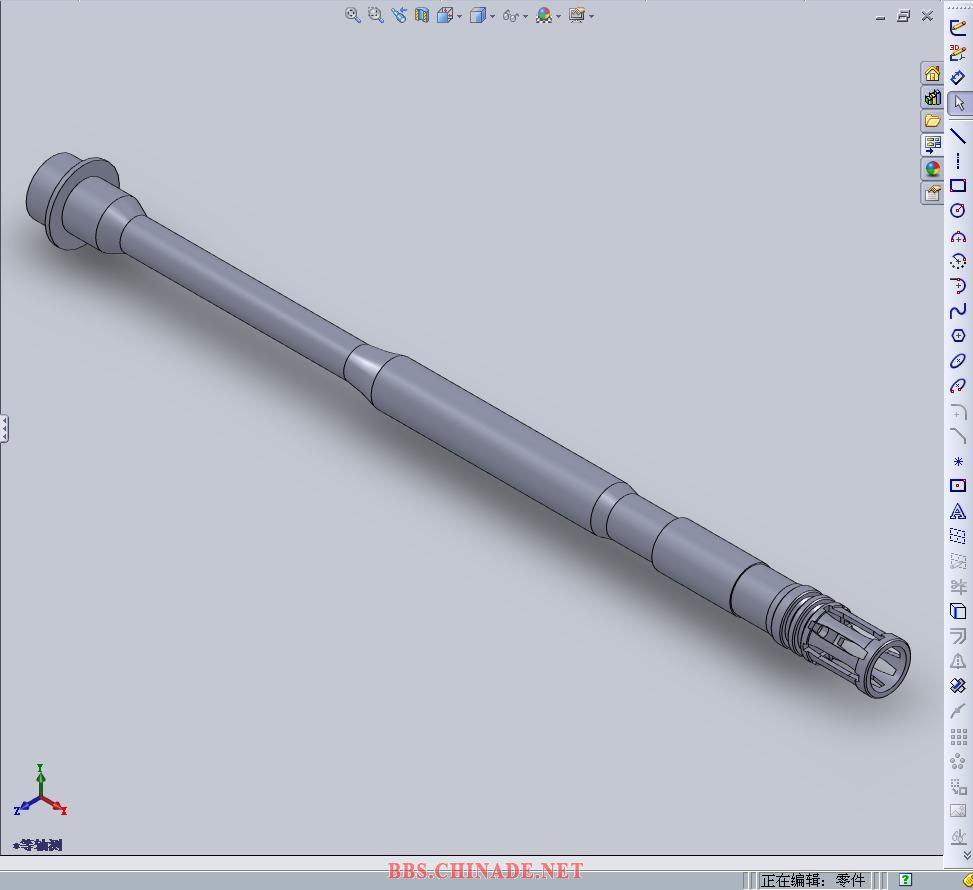Open the Display Style dropdown arrow

493,16
